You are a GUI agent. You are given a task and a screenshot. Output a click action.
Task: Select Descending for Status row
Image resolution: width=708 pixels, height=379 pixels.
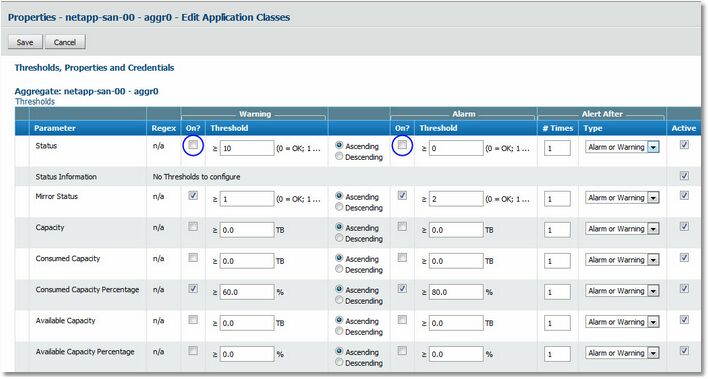point(339,156)
